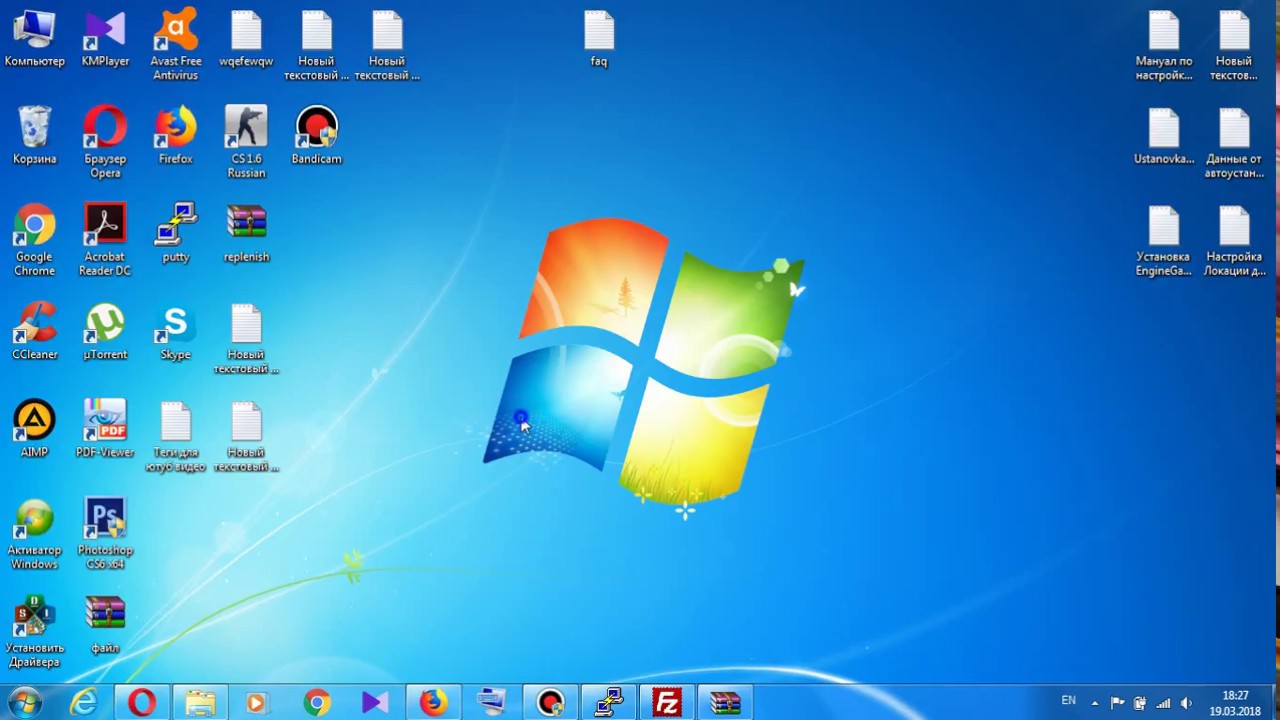The image size is (1280, 720).
Task: Click the power plug tray icon
Action: tap(1140, 703)
